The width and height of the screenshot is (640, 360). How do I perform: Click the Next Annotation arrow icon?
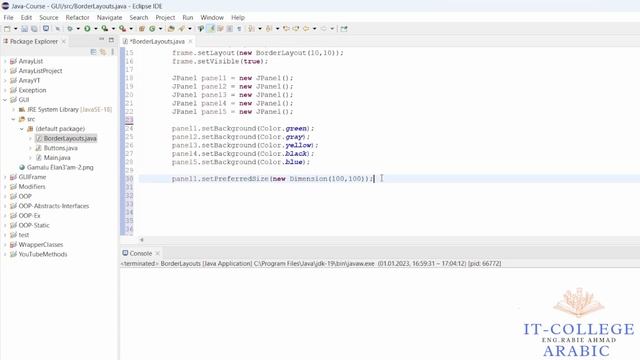251,29
